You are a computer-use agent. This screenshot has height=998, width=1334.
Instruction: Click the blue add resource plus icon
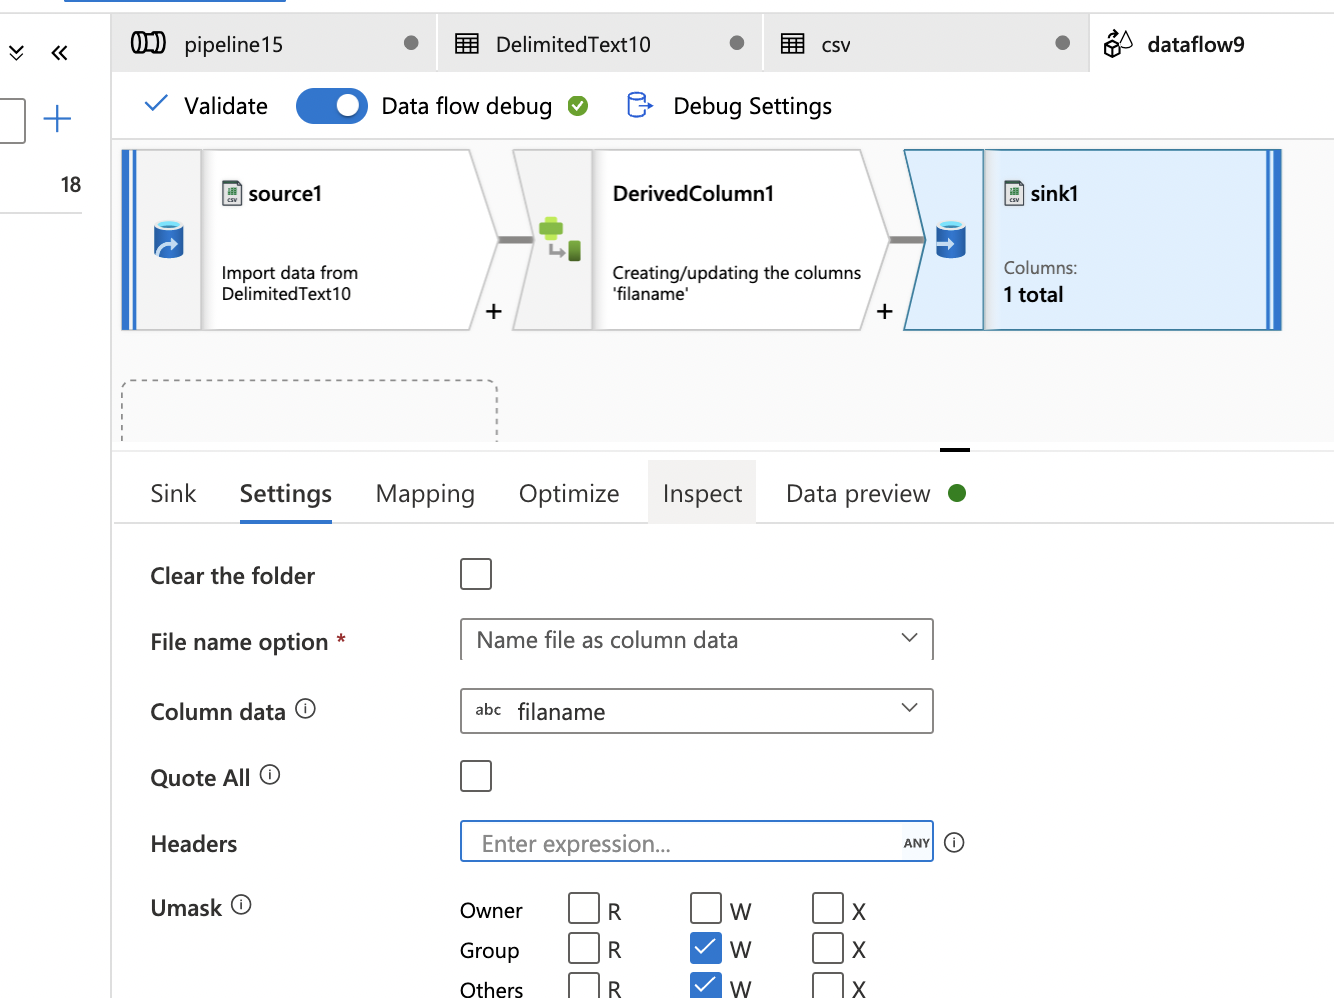coord(58,119)
